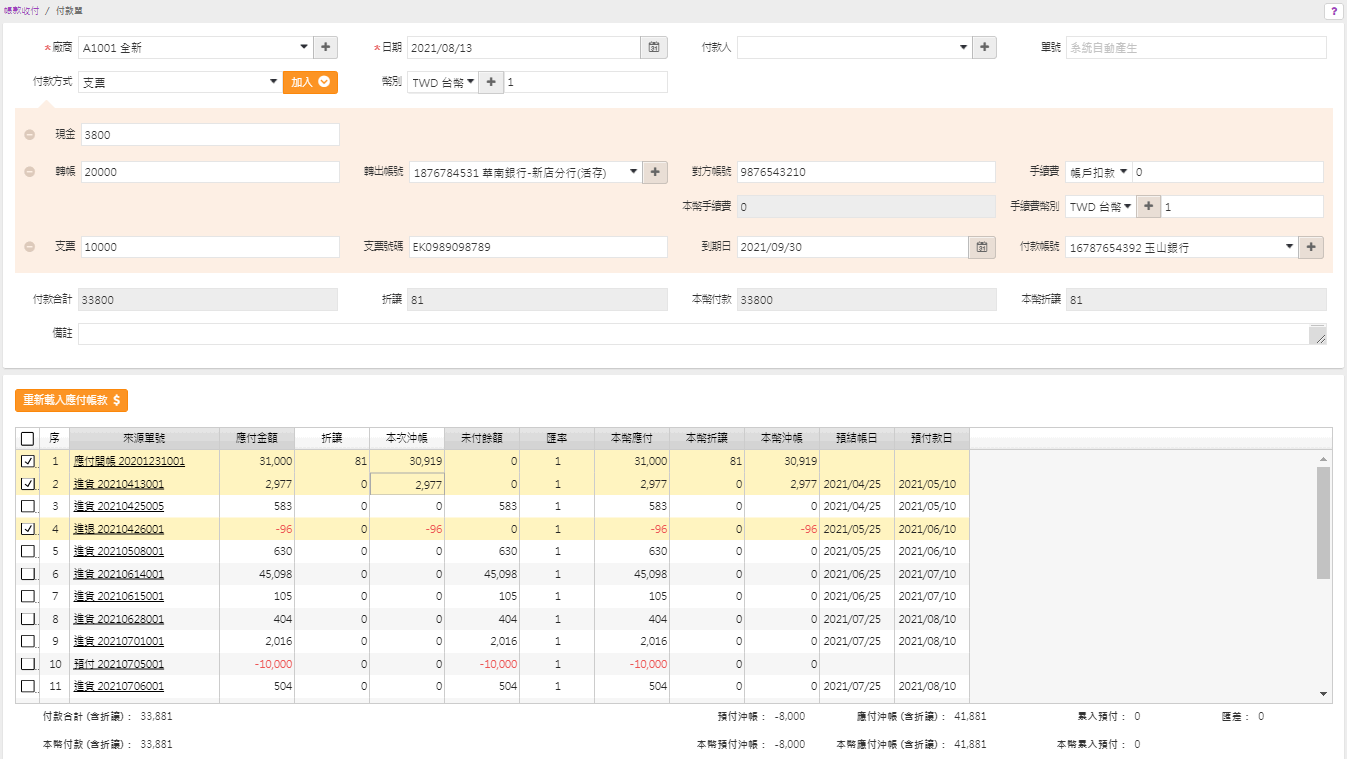Open source document 應付開帳 20201231001

[x=129, y=461]
